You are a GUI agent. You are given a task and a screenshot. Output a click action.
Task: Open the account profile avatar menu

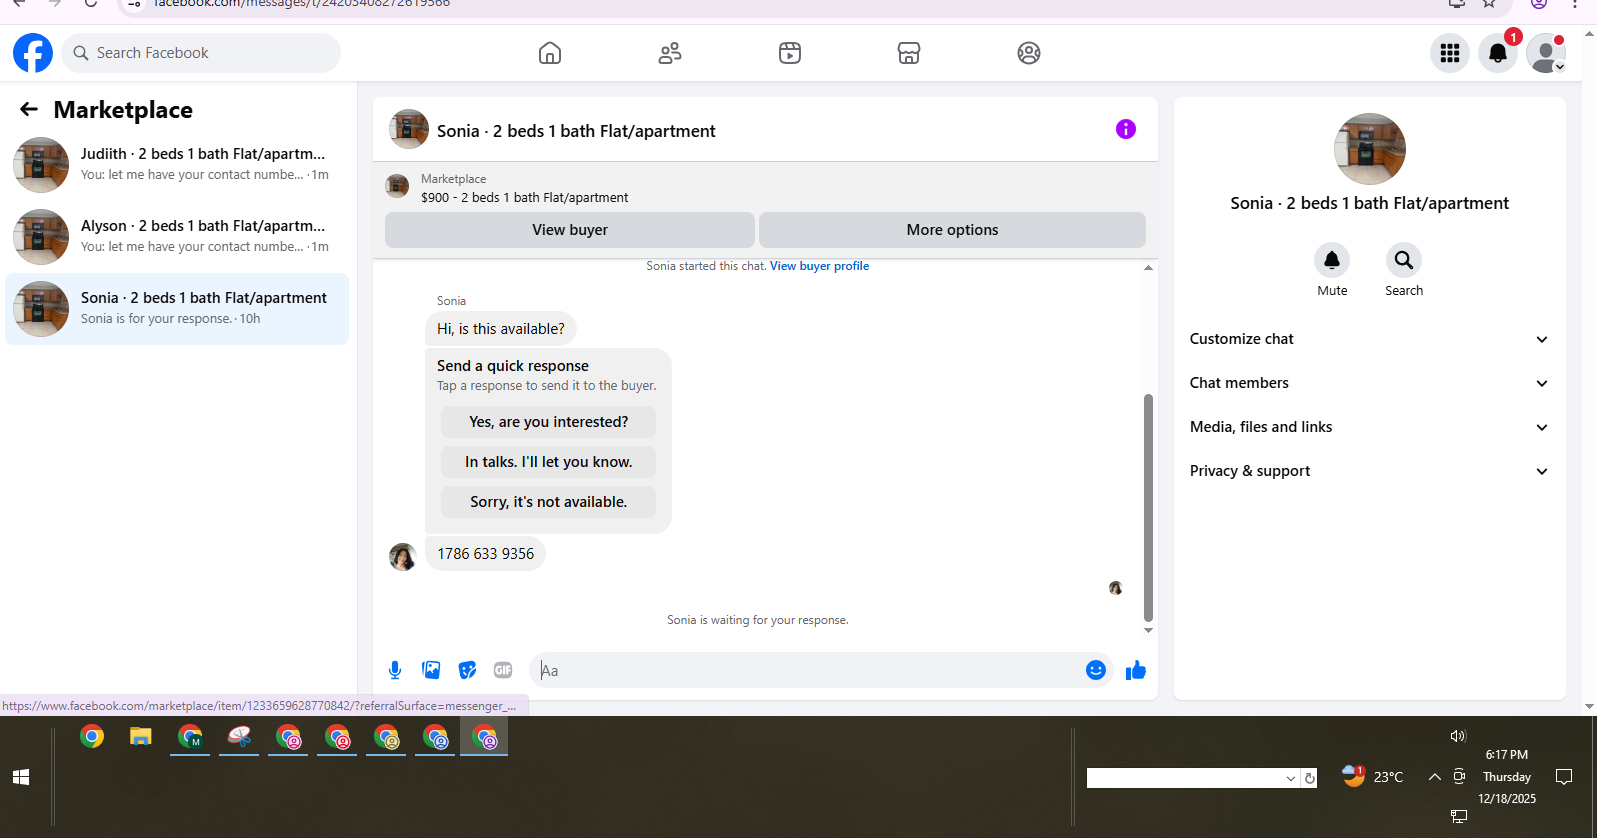pos(1546,53)
